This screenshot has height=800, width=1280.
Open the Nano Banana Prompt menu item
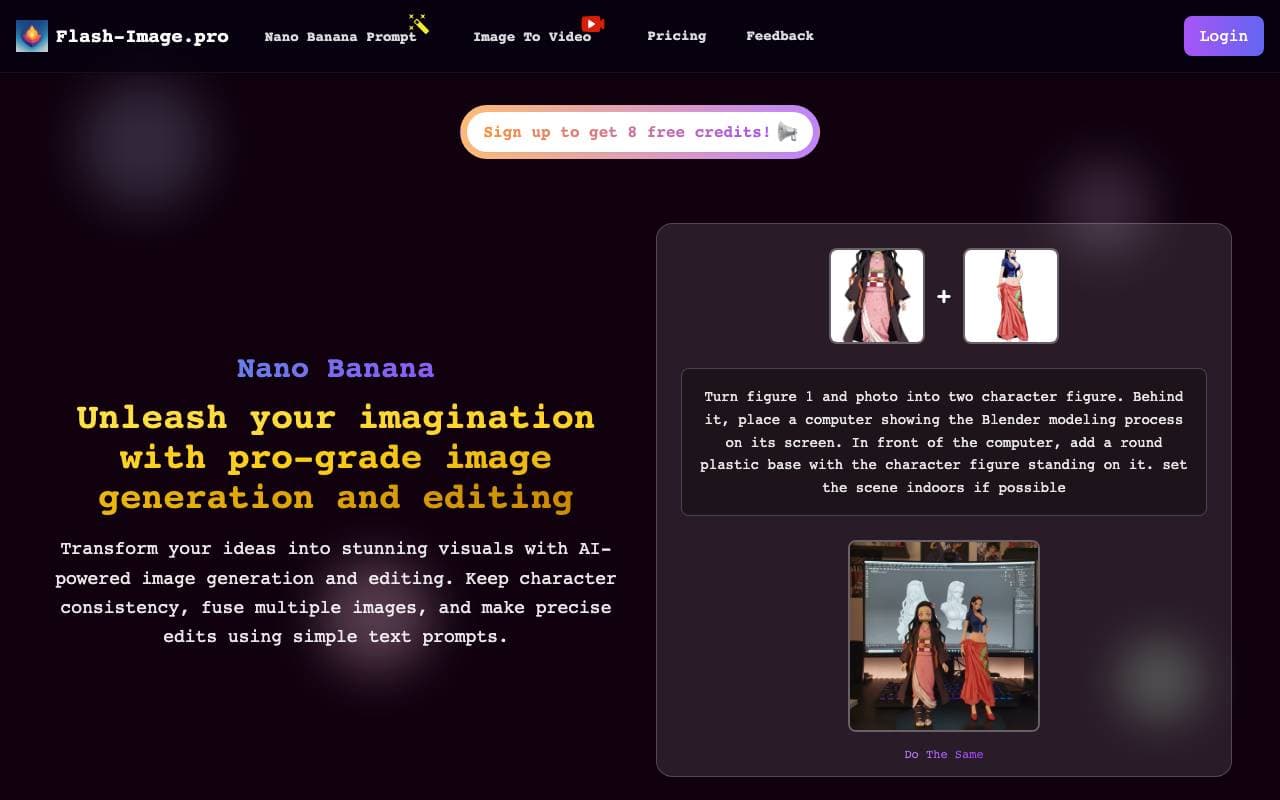pos(340,36)
